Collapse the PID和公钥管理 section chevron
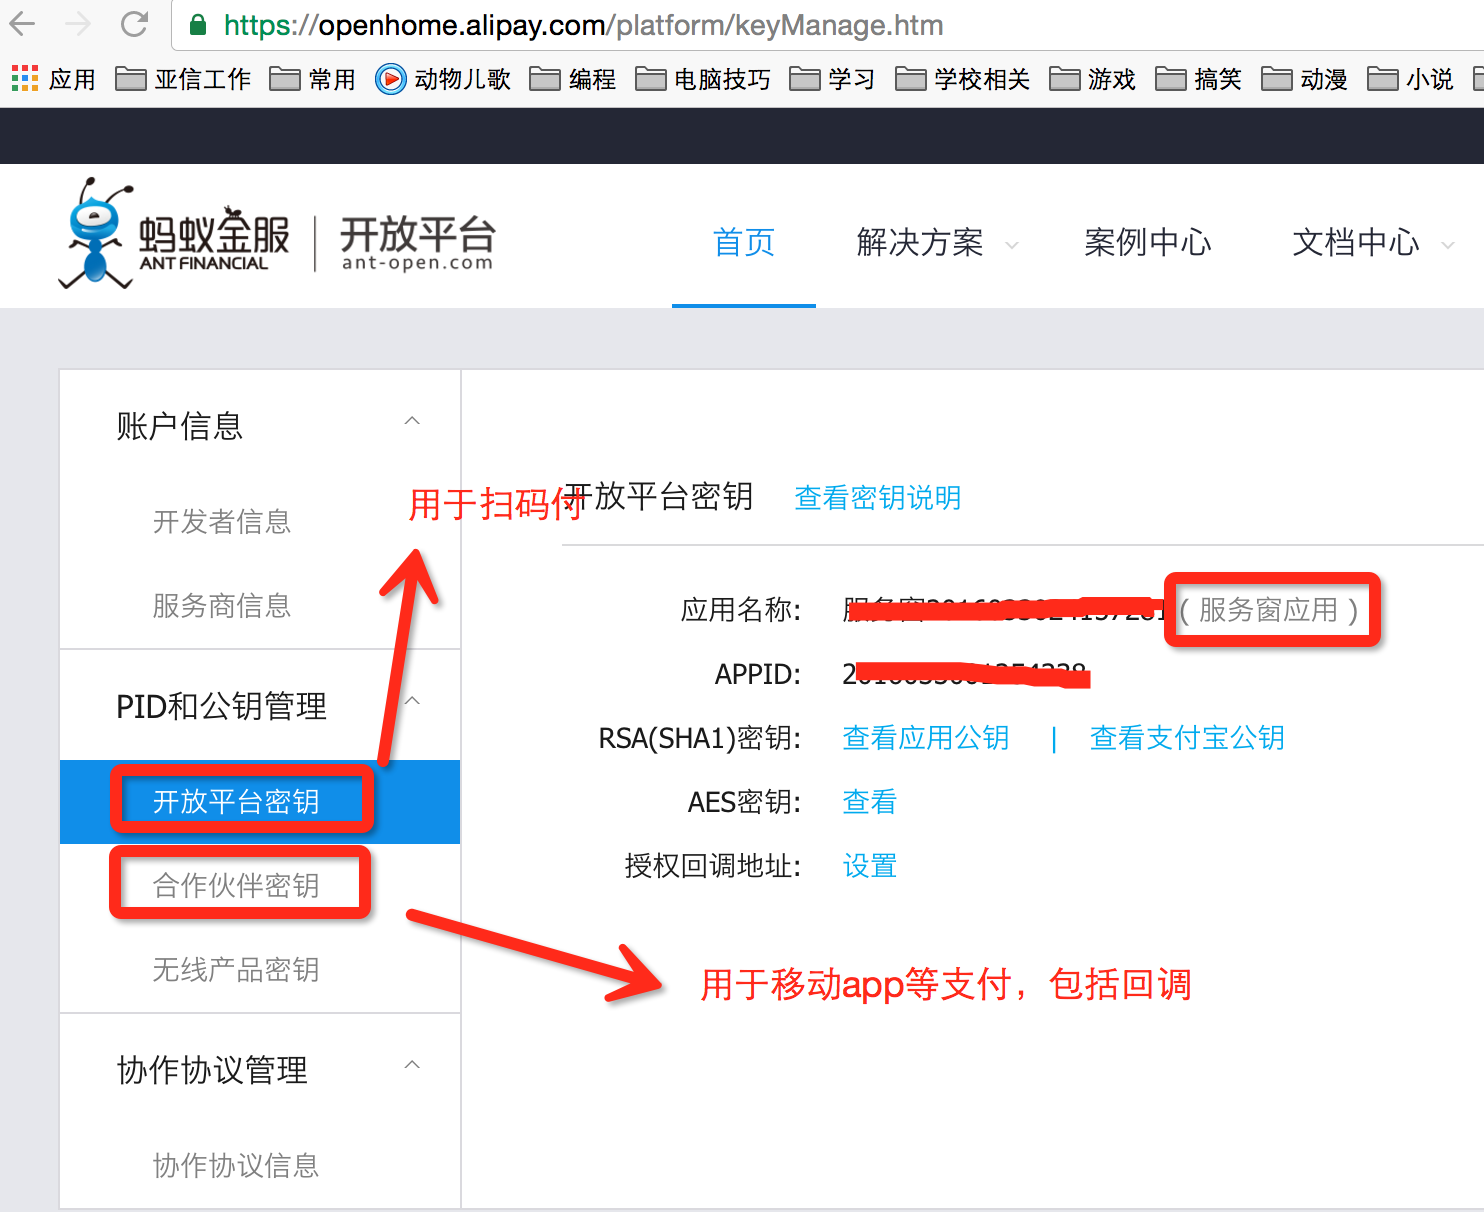The height and width of the screenshot is (1212, 1484). click(412, 701)
